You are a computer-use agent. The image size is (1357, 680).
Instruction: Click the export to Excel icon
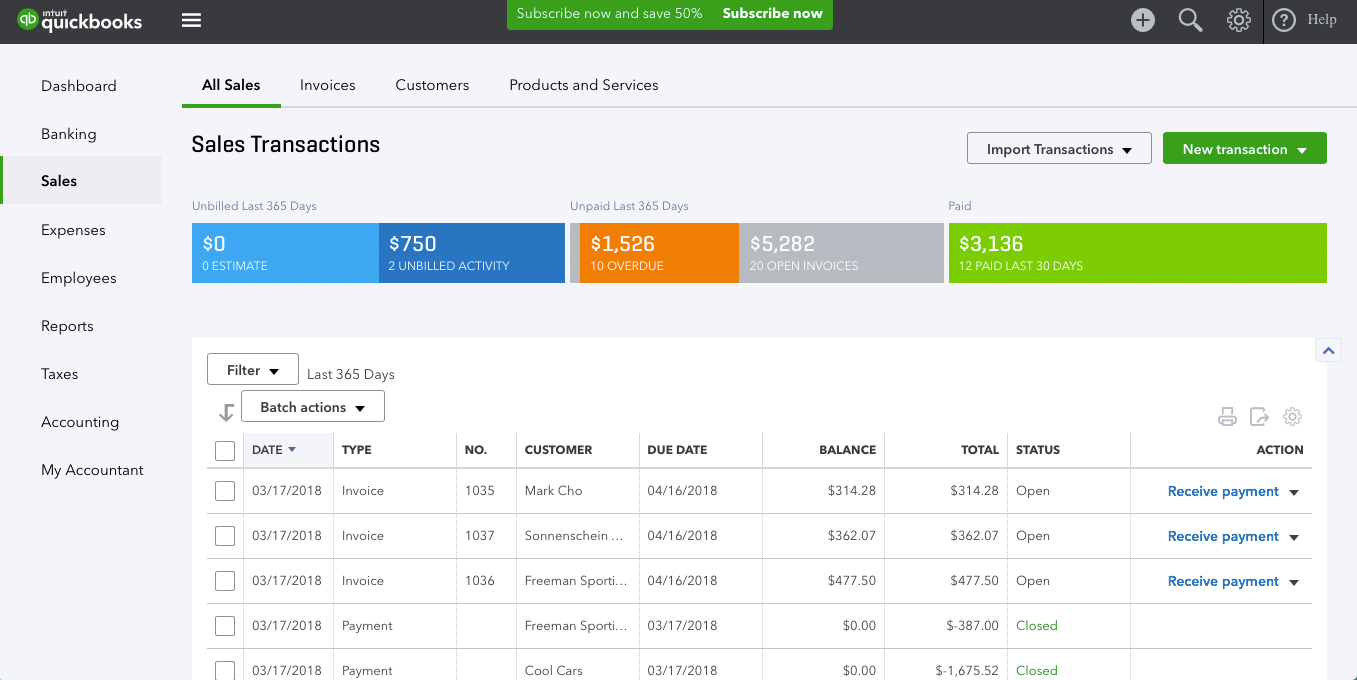click(x=1260, y=416)
